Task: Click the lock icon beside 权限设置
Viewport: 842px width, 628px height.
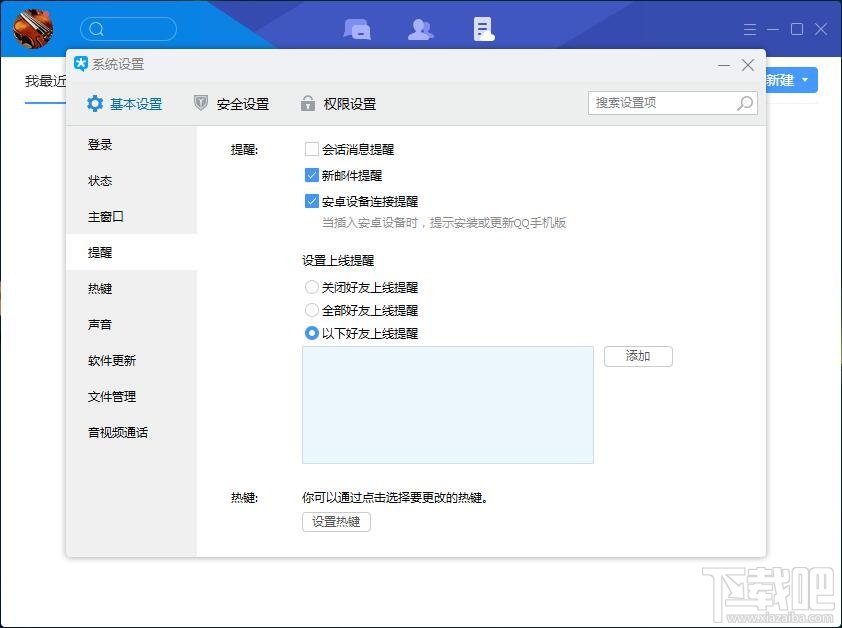Action: 307,103
